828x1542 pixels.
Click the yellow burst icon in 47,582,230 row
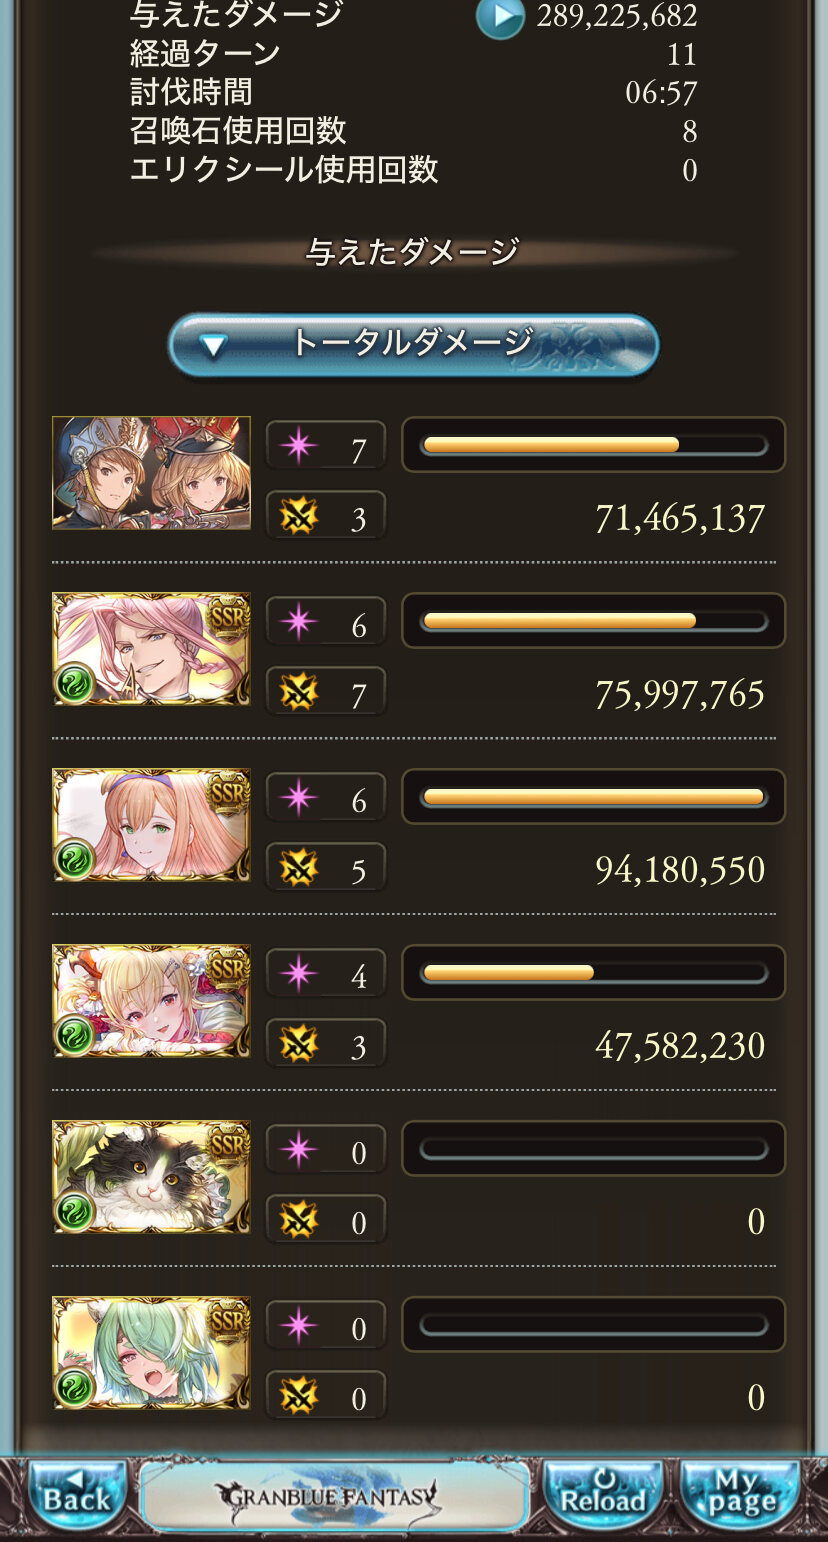(299, 1042)
